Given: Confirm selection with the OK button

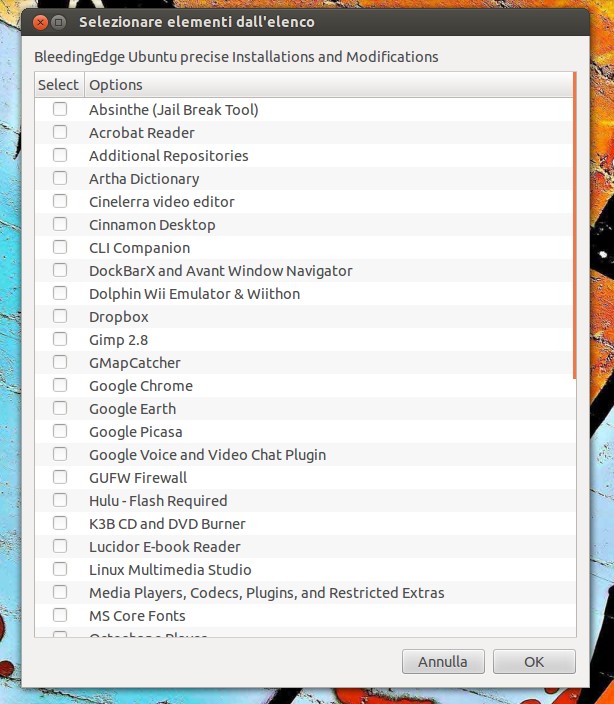Looking at the screenshot, I should tap(534, 661).
